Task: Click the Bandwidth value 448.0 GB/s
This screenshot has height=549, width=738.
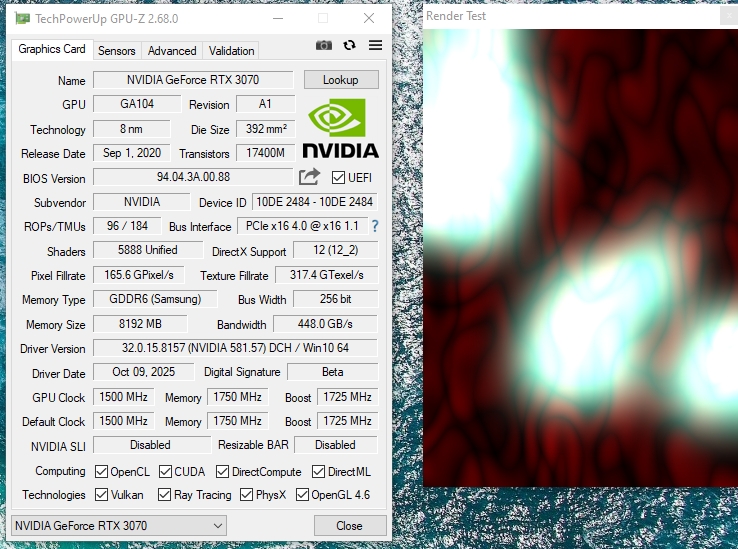Action: (x=325, y=324)
